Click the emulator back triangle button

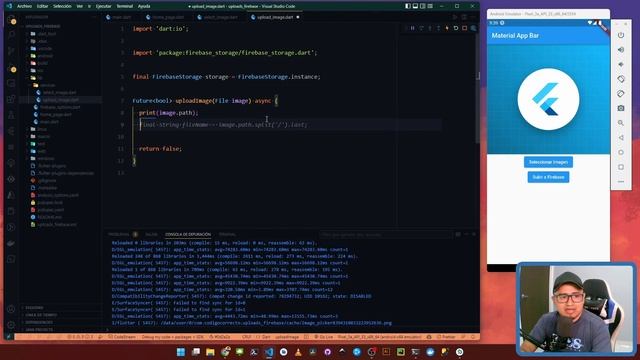pos(621,138)
